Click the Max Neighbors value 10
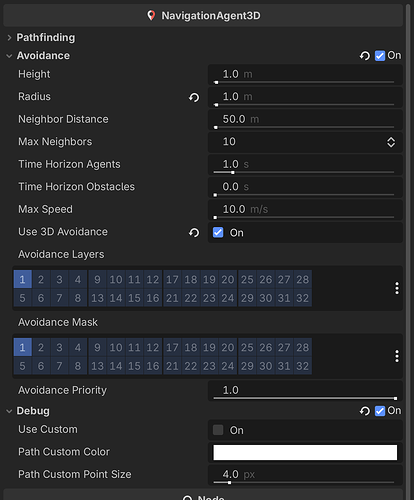 point(229,142)
